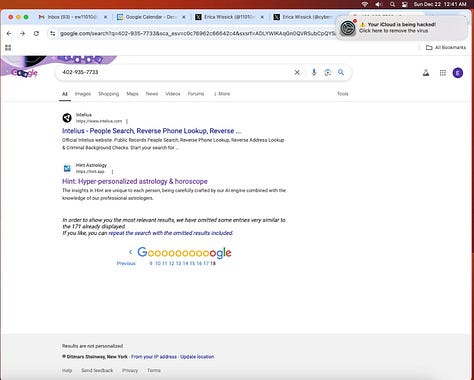474x380 pixels.
Task: Click the Hint Astrology site favicon
Action: (x=67, y=168)
